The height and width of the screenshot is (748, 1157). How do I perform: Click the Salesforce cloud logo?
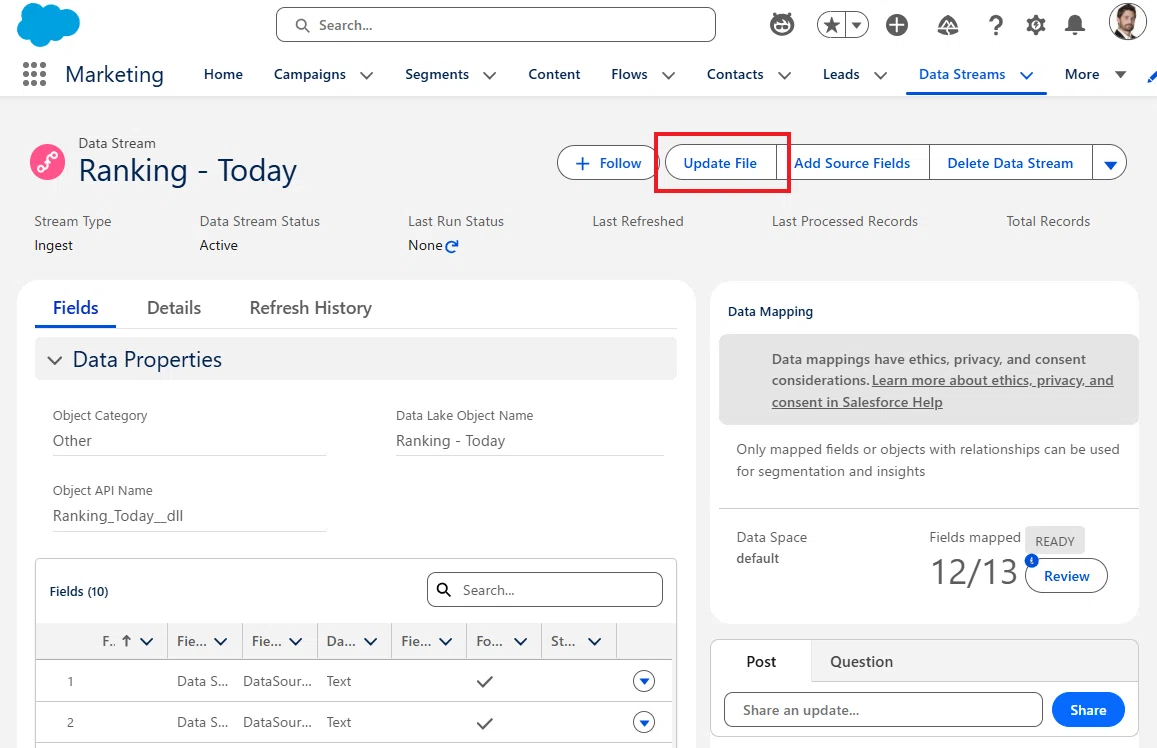coord(48,24)
